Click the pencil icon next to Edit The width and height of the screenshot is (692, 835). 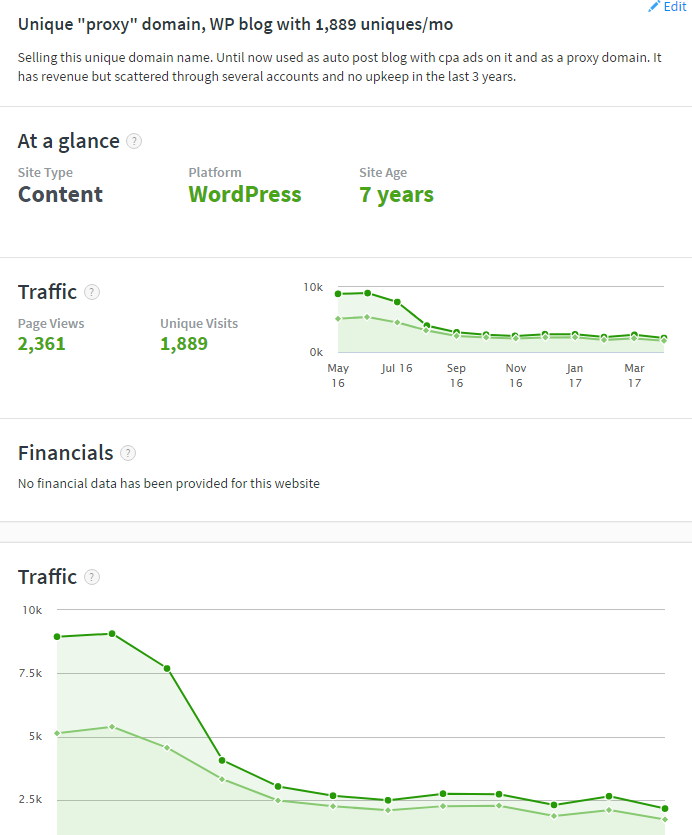click(654, 6)
